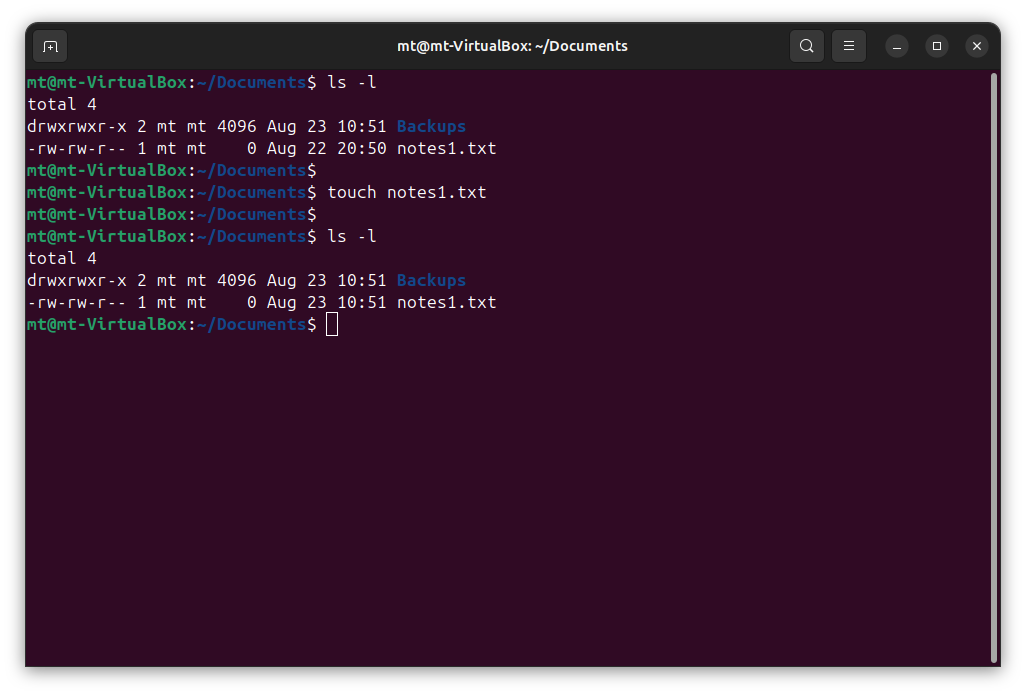Click the window title mt@mt-VirtualBox: ~/Documents
This screenshot has width=1026, height=695.
[512, 46]
